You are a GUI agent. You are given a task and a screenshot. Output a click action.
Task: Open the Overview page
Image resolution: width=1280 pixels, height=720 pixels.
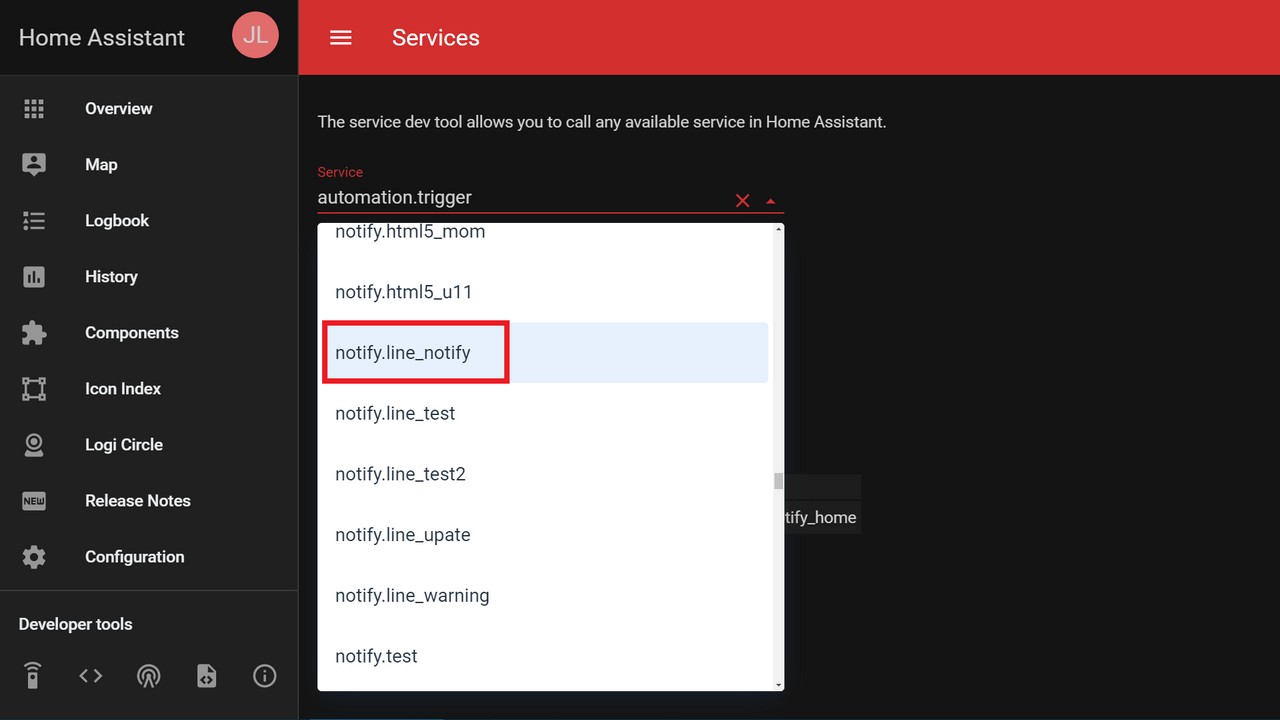point(119,109)
